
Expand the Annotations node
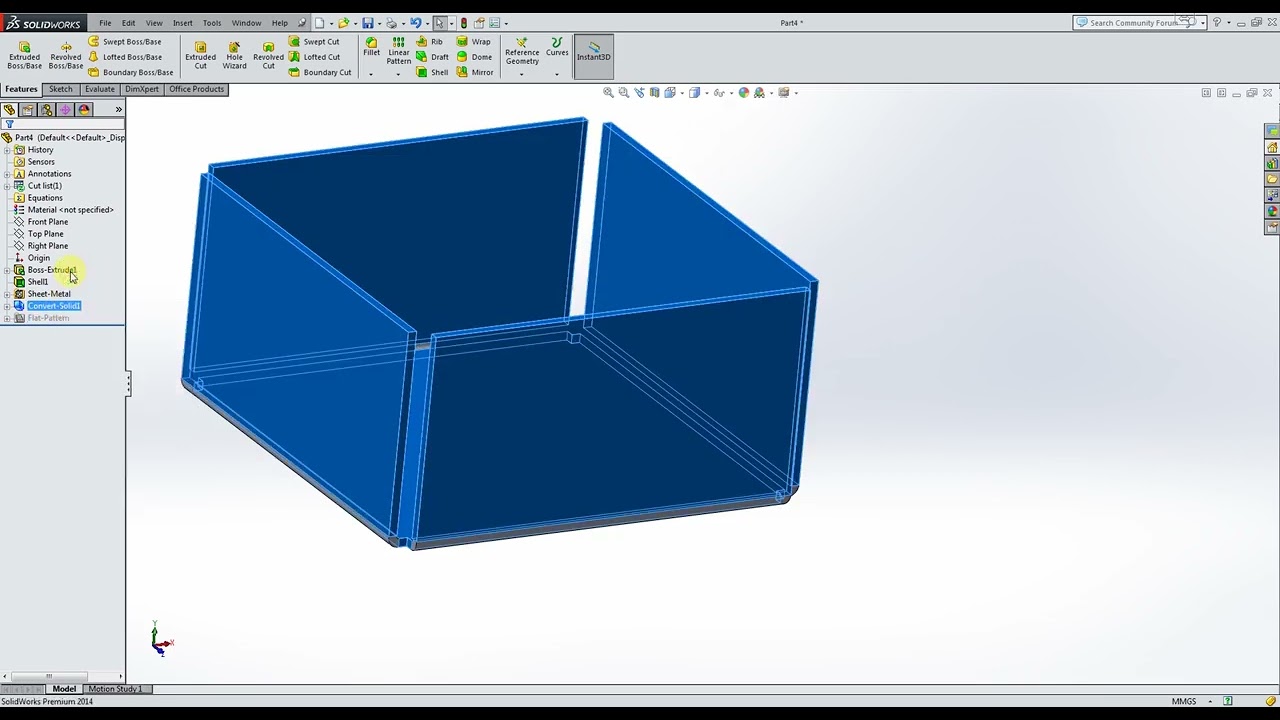(7, 174)
